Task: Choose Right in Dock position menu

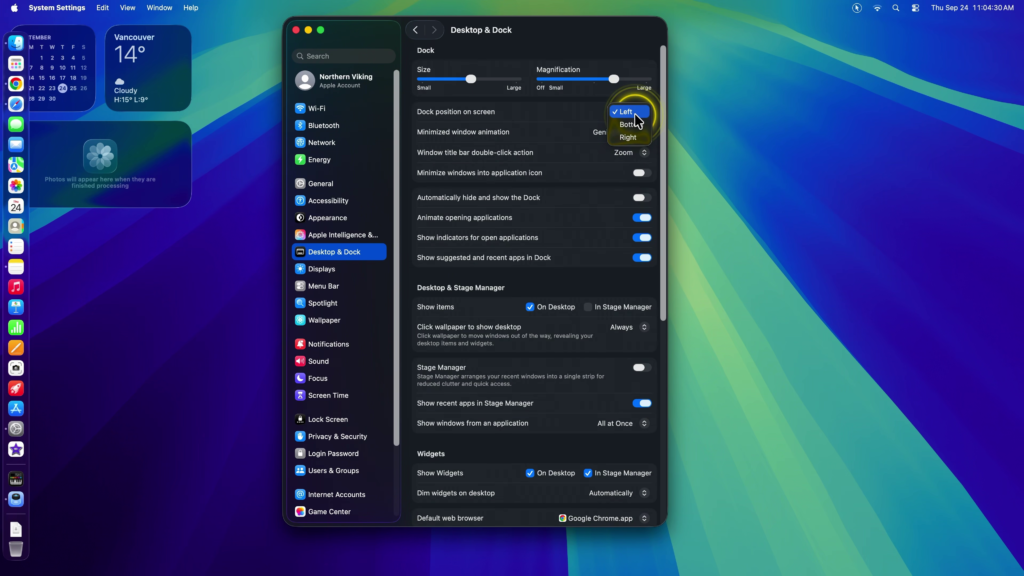Action: pyautogui.click(x=629, y=137)
